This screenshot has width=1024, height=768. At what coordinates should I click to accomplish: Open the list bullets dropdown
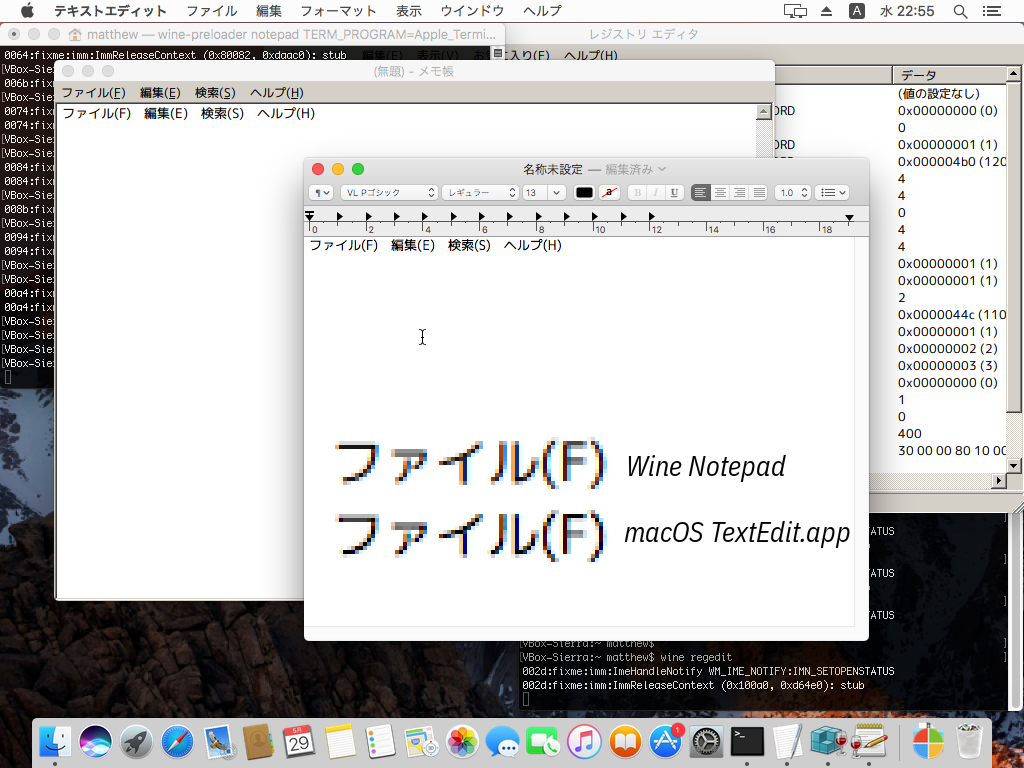click(x=832, y=193)
